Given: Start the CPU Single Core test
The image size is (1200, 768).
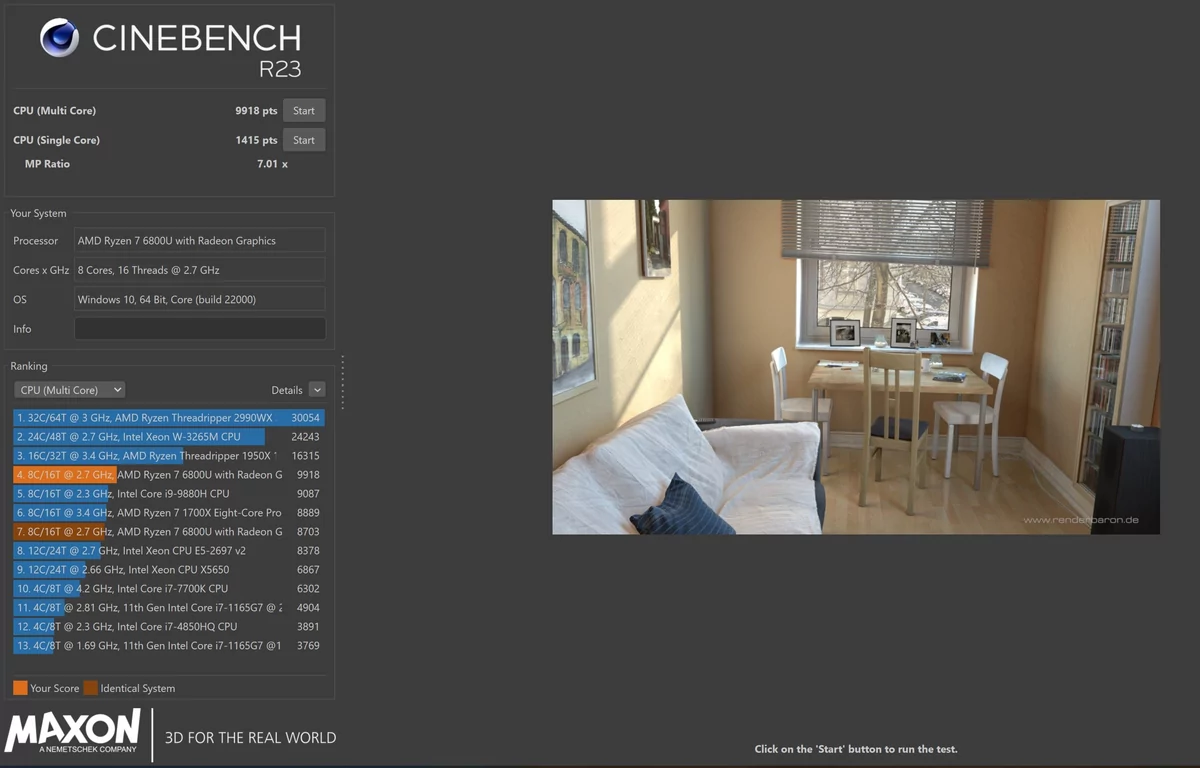Looking at the screenshot, I should click(x=304, y=140).
